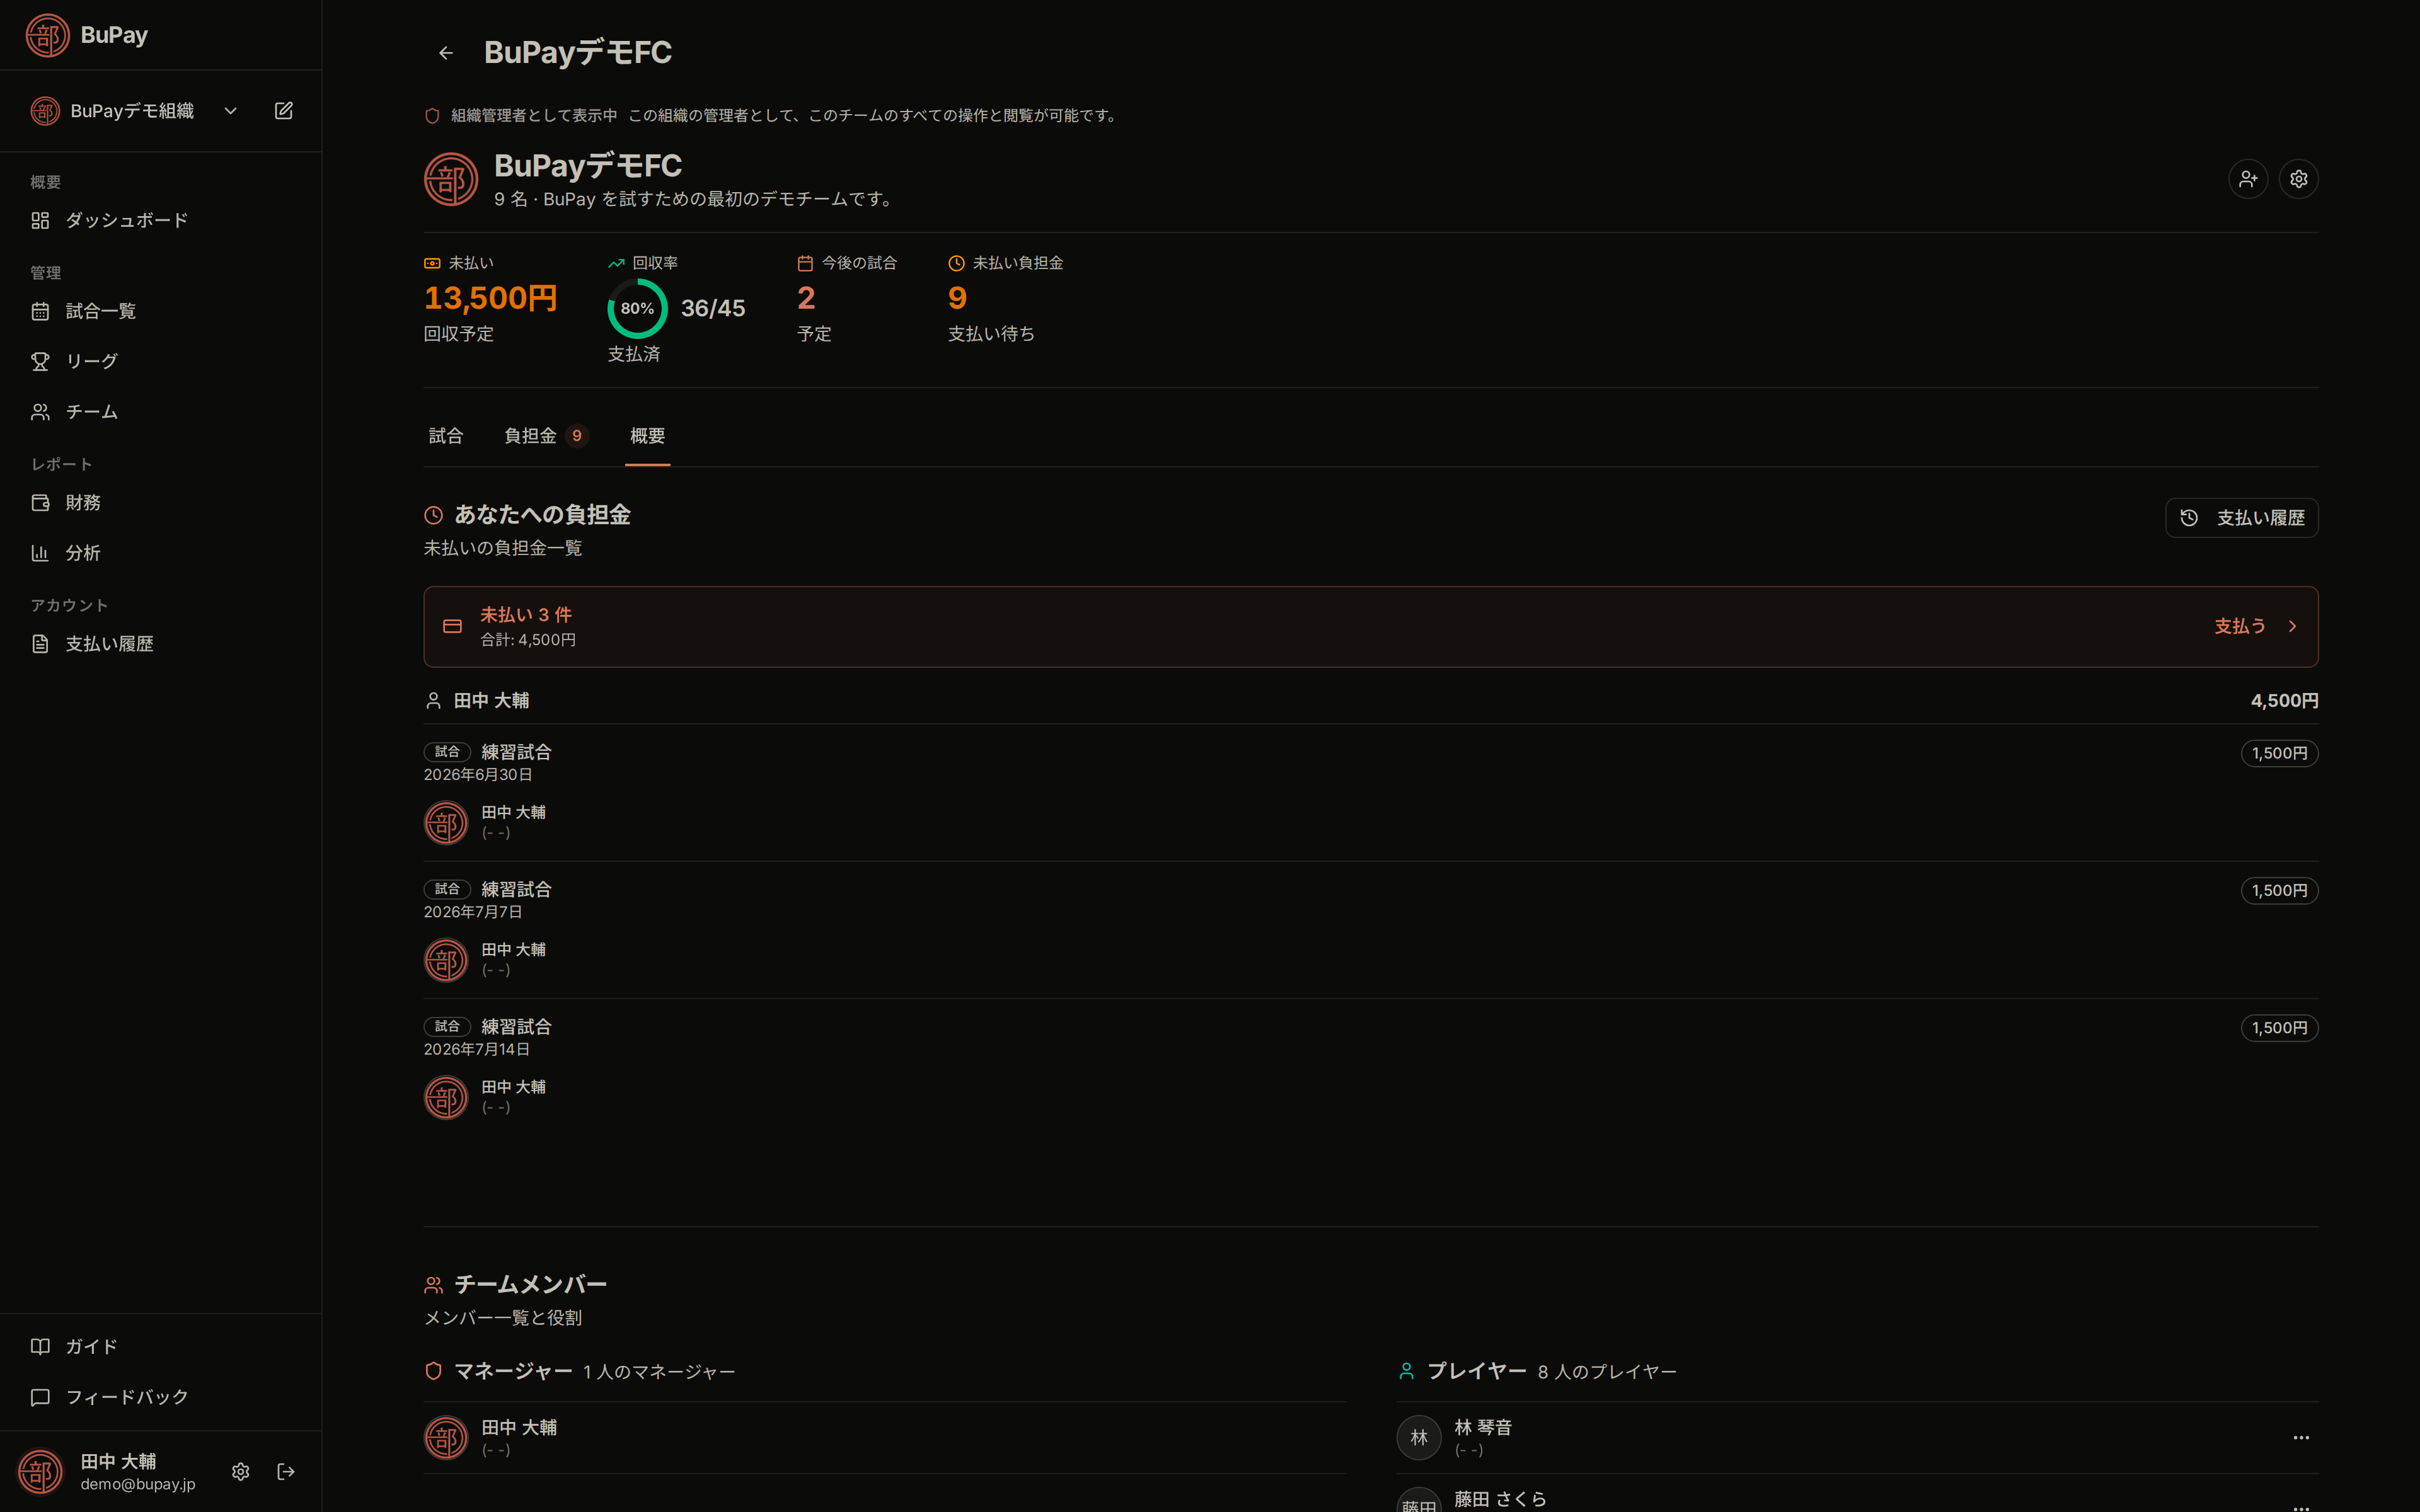Click the 9 支払い待ち unpaid charges count

point(957,298)
